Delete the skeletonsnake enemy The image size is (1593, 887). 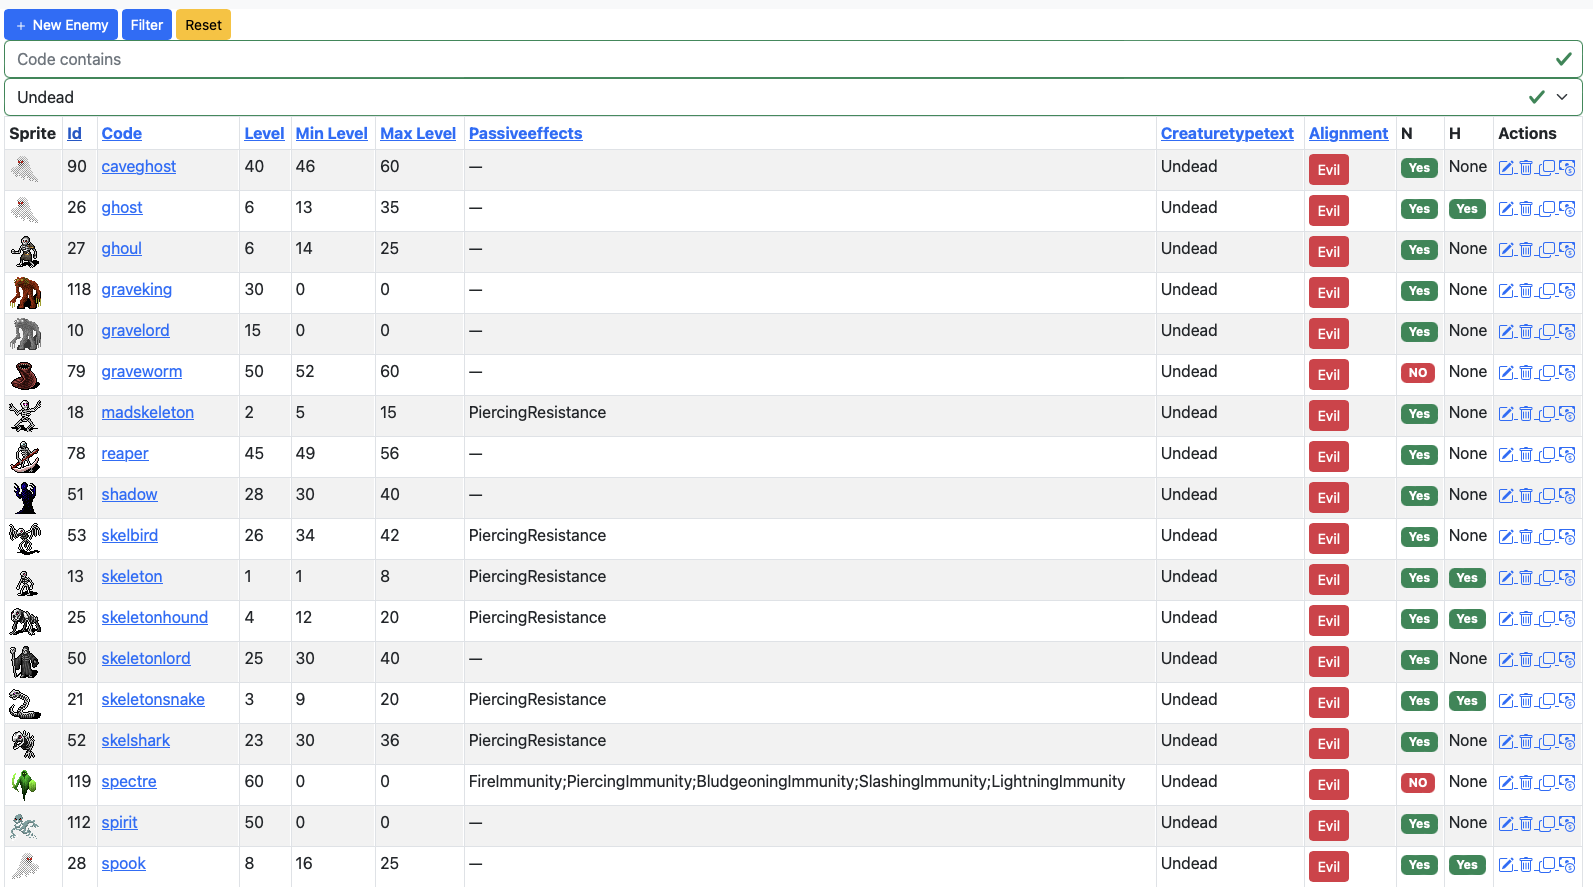point(1526,701)
